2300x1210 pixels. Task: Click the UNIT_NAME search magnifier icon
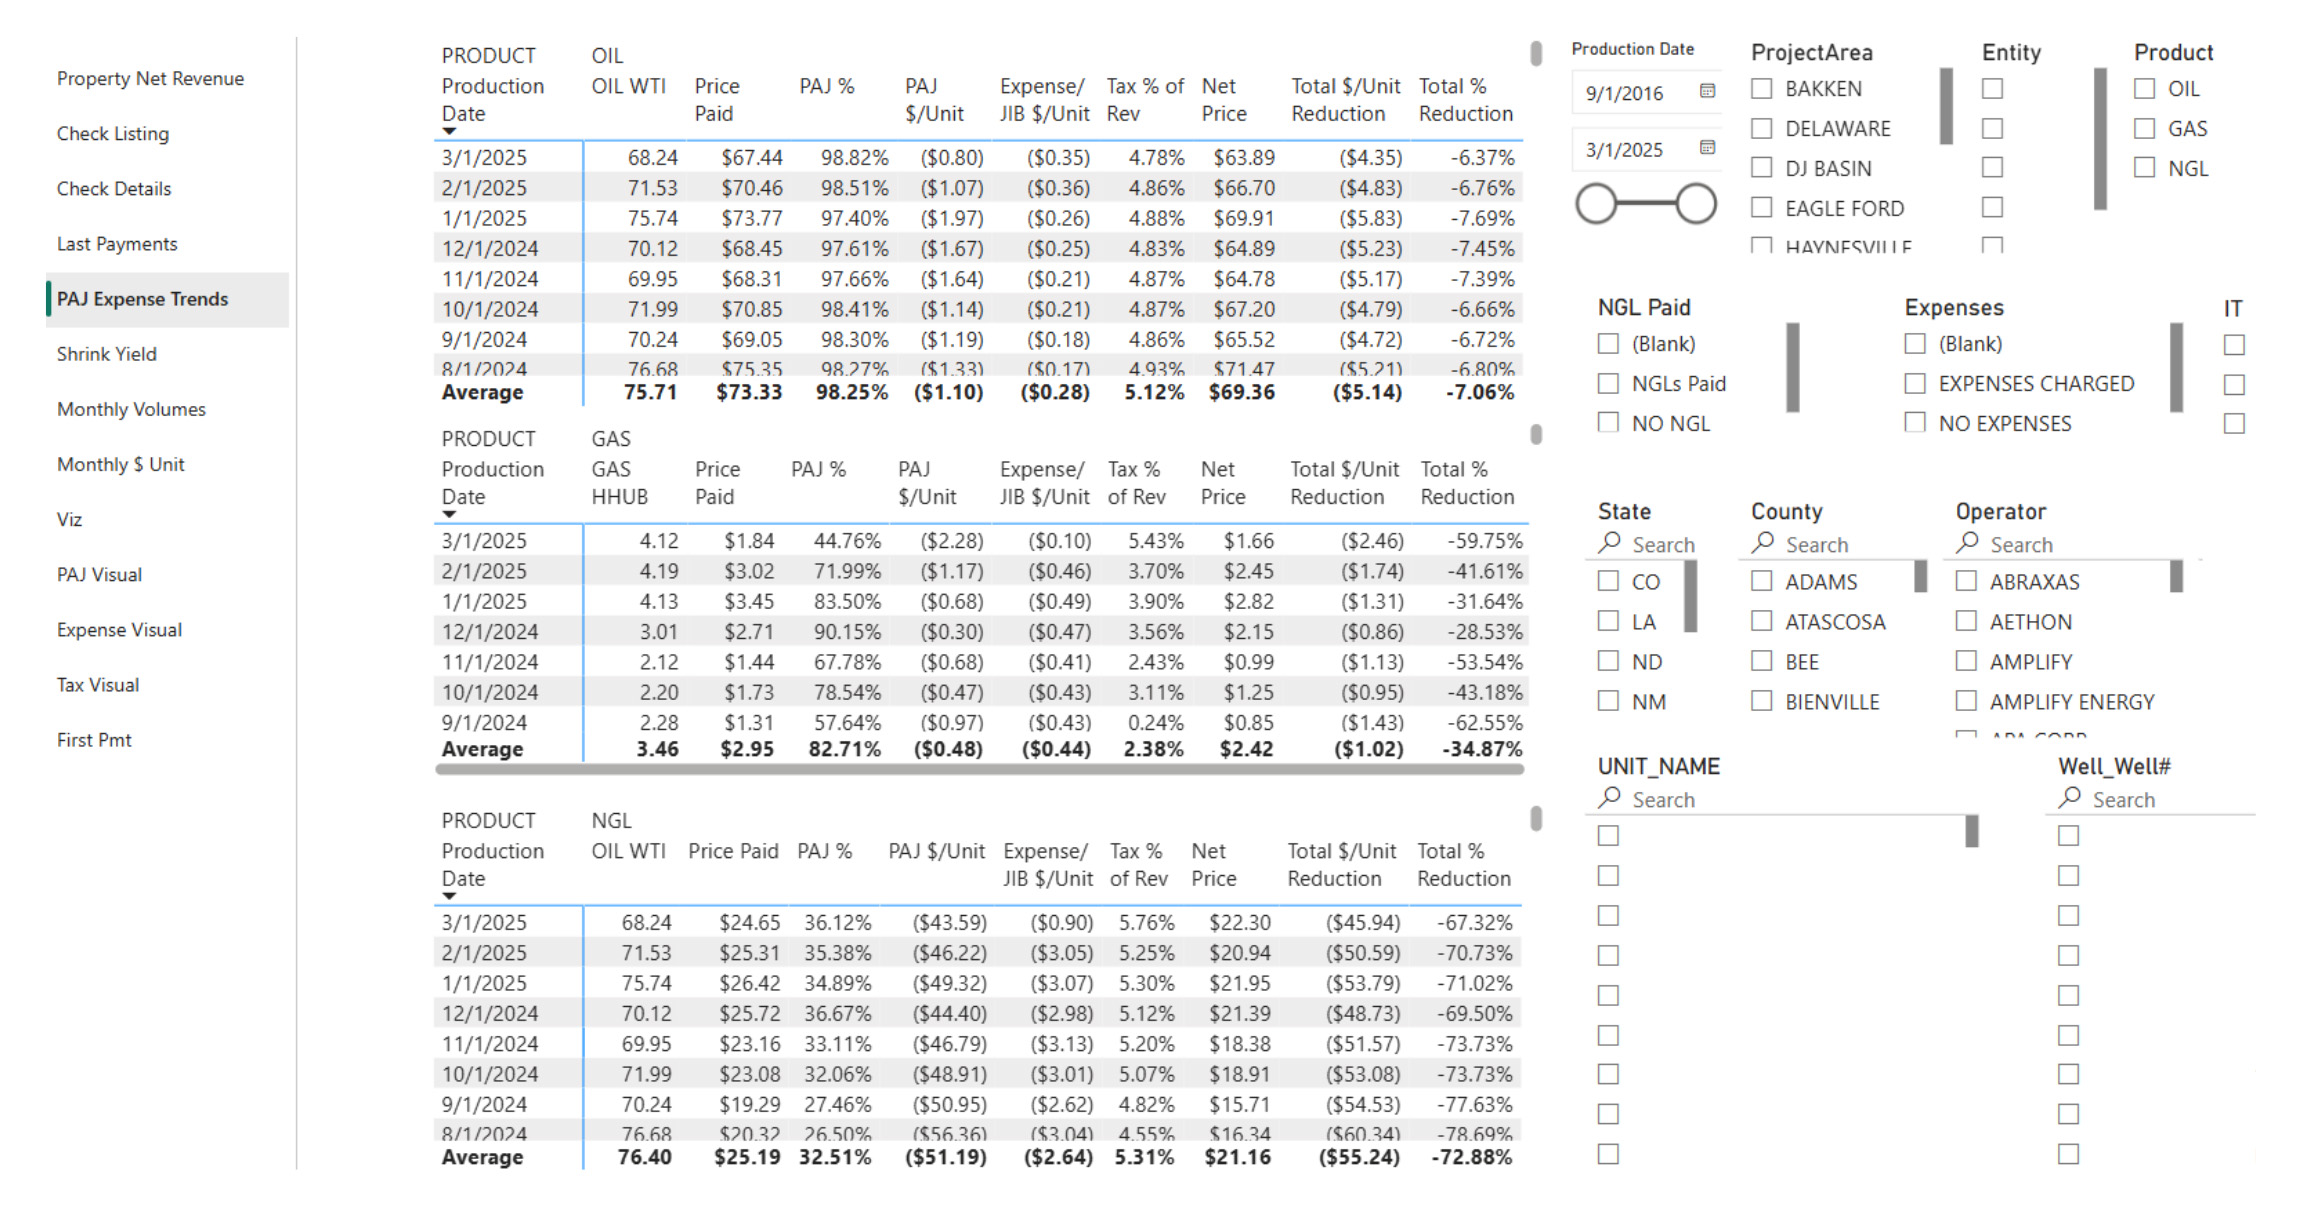[x=1609, y=798]
